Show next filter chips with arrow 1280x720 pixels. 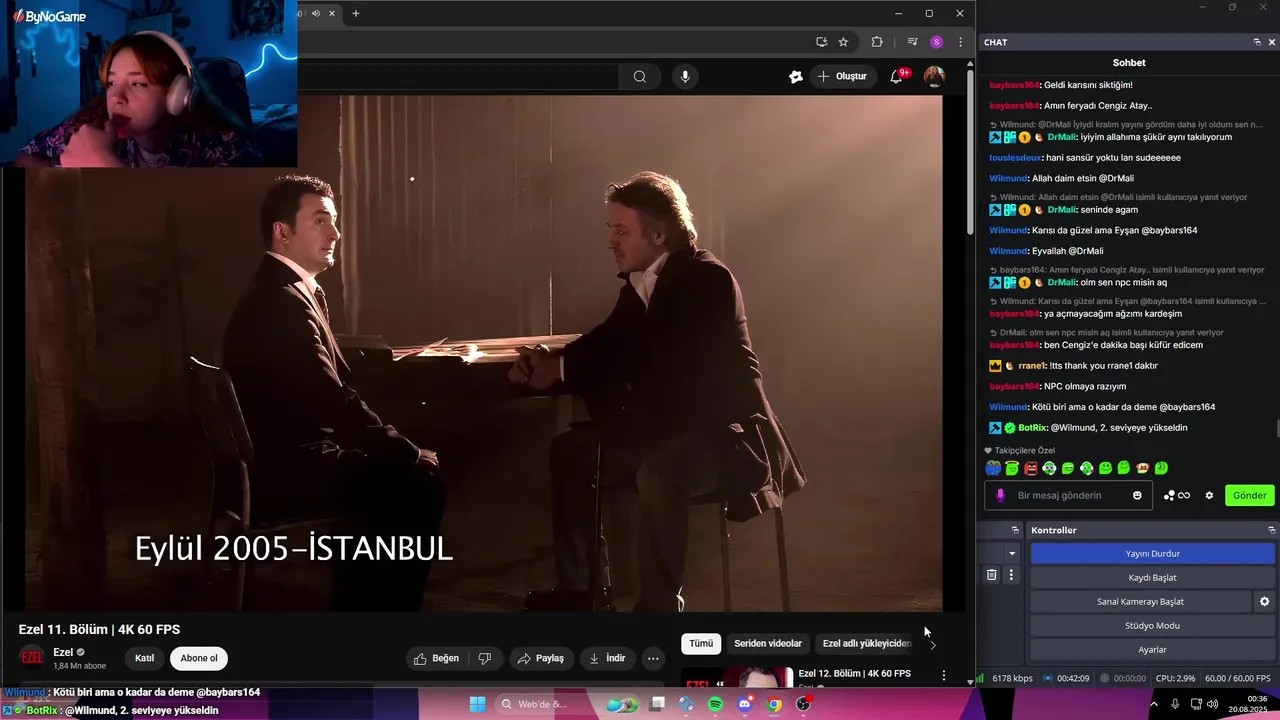[x=933, y=644]
